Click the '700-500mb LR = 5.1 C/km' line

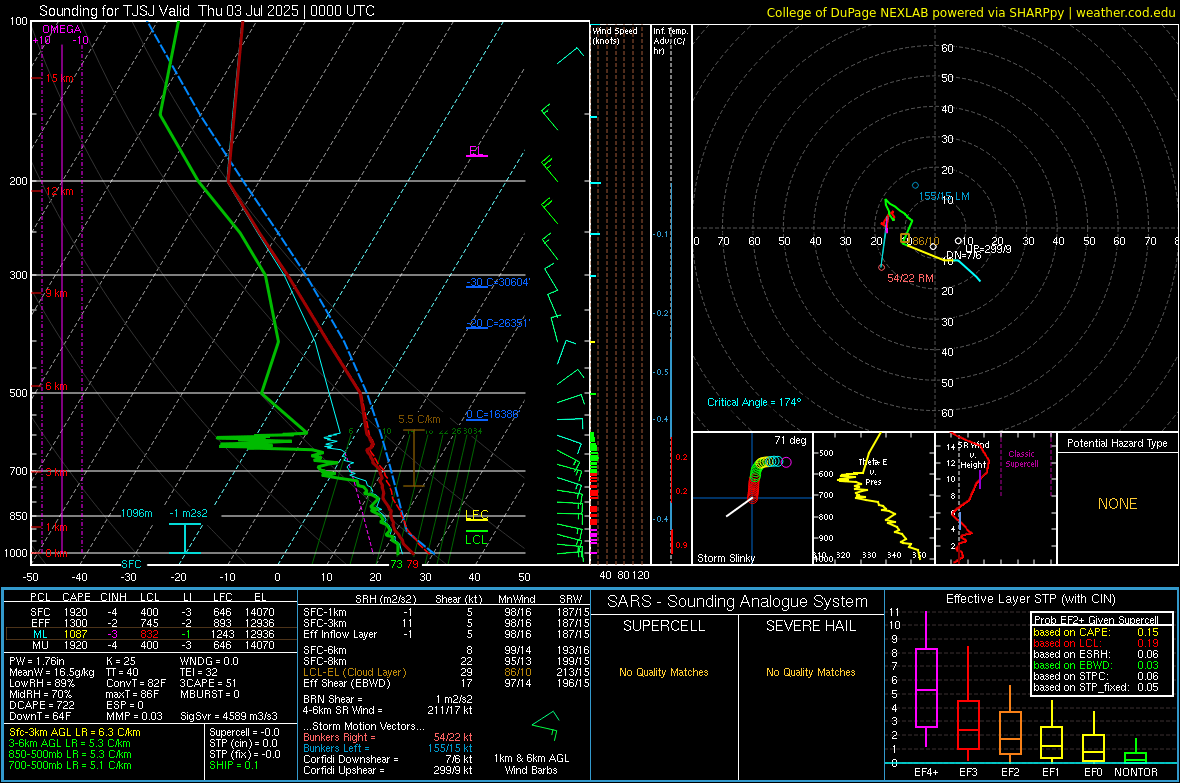[x=70, y=766]
